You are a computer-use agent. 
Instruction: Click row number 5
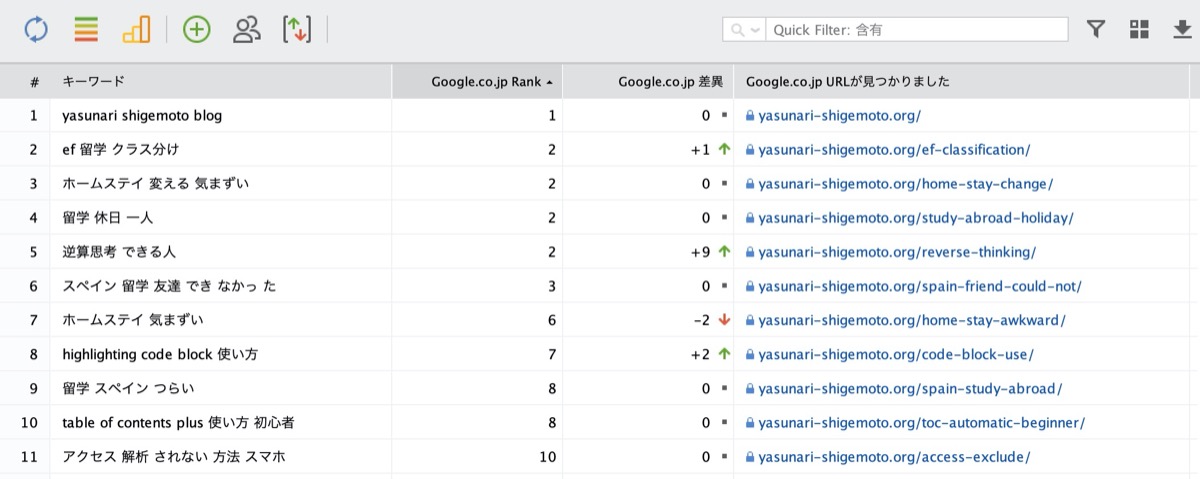[33, 252]
